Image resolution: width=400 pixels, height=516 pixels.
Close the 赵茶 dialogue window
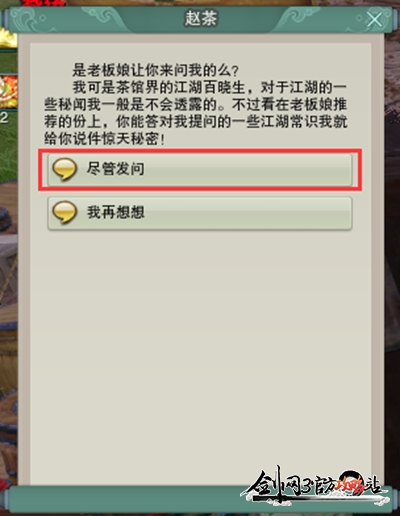[x=374, y=19]
